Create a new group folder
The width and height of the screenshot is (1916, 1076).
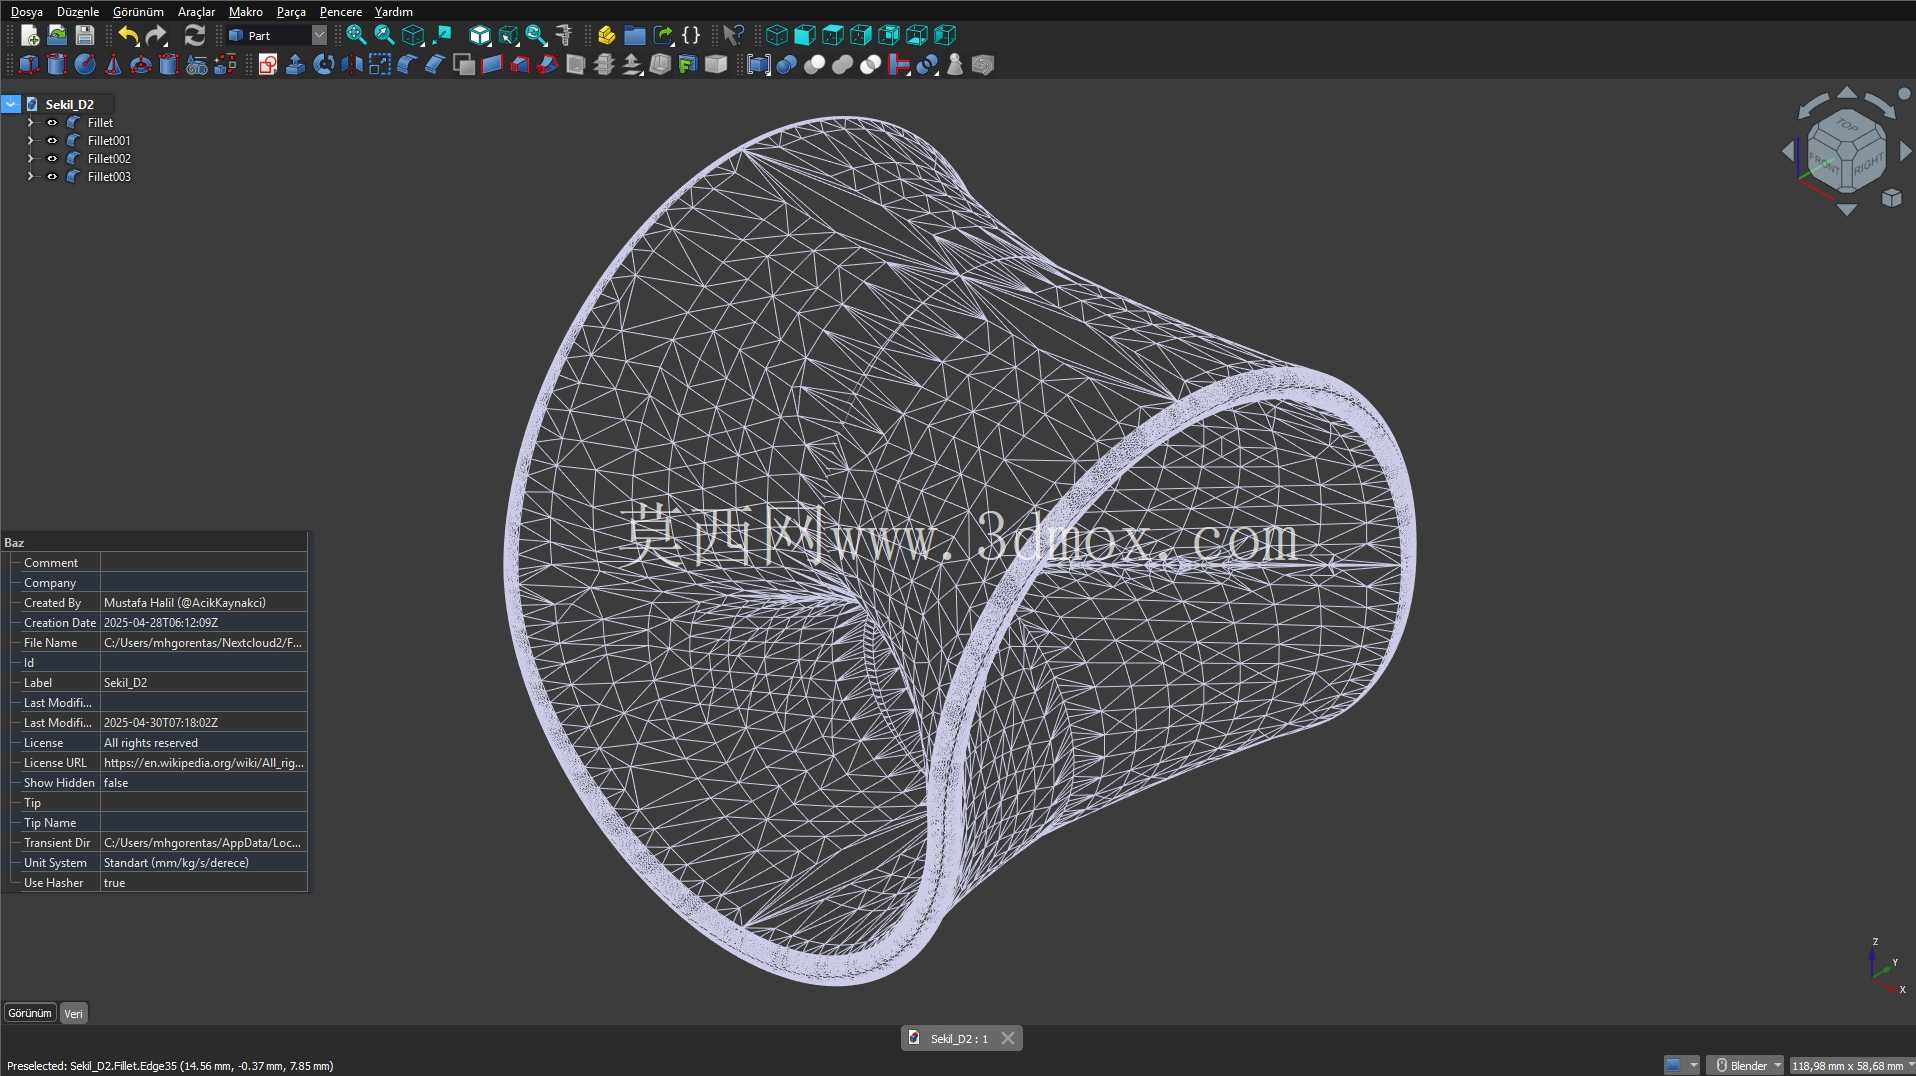coord(635,36)
